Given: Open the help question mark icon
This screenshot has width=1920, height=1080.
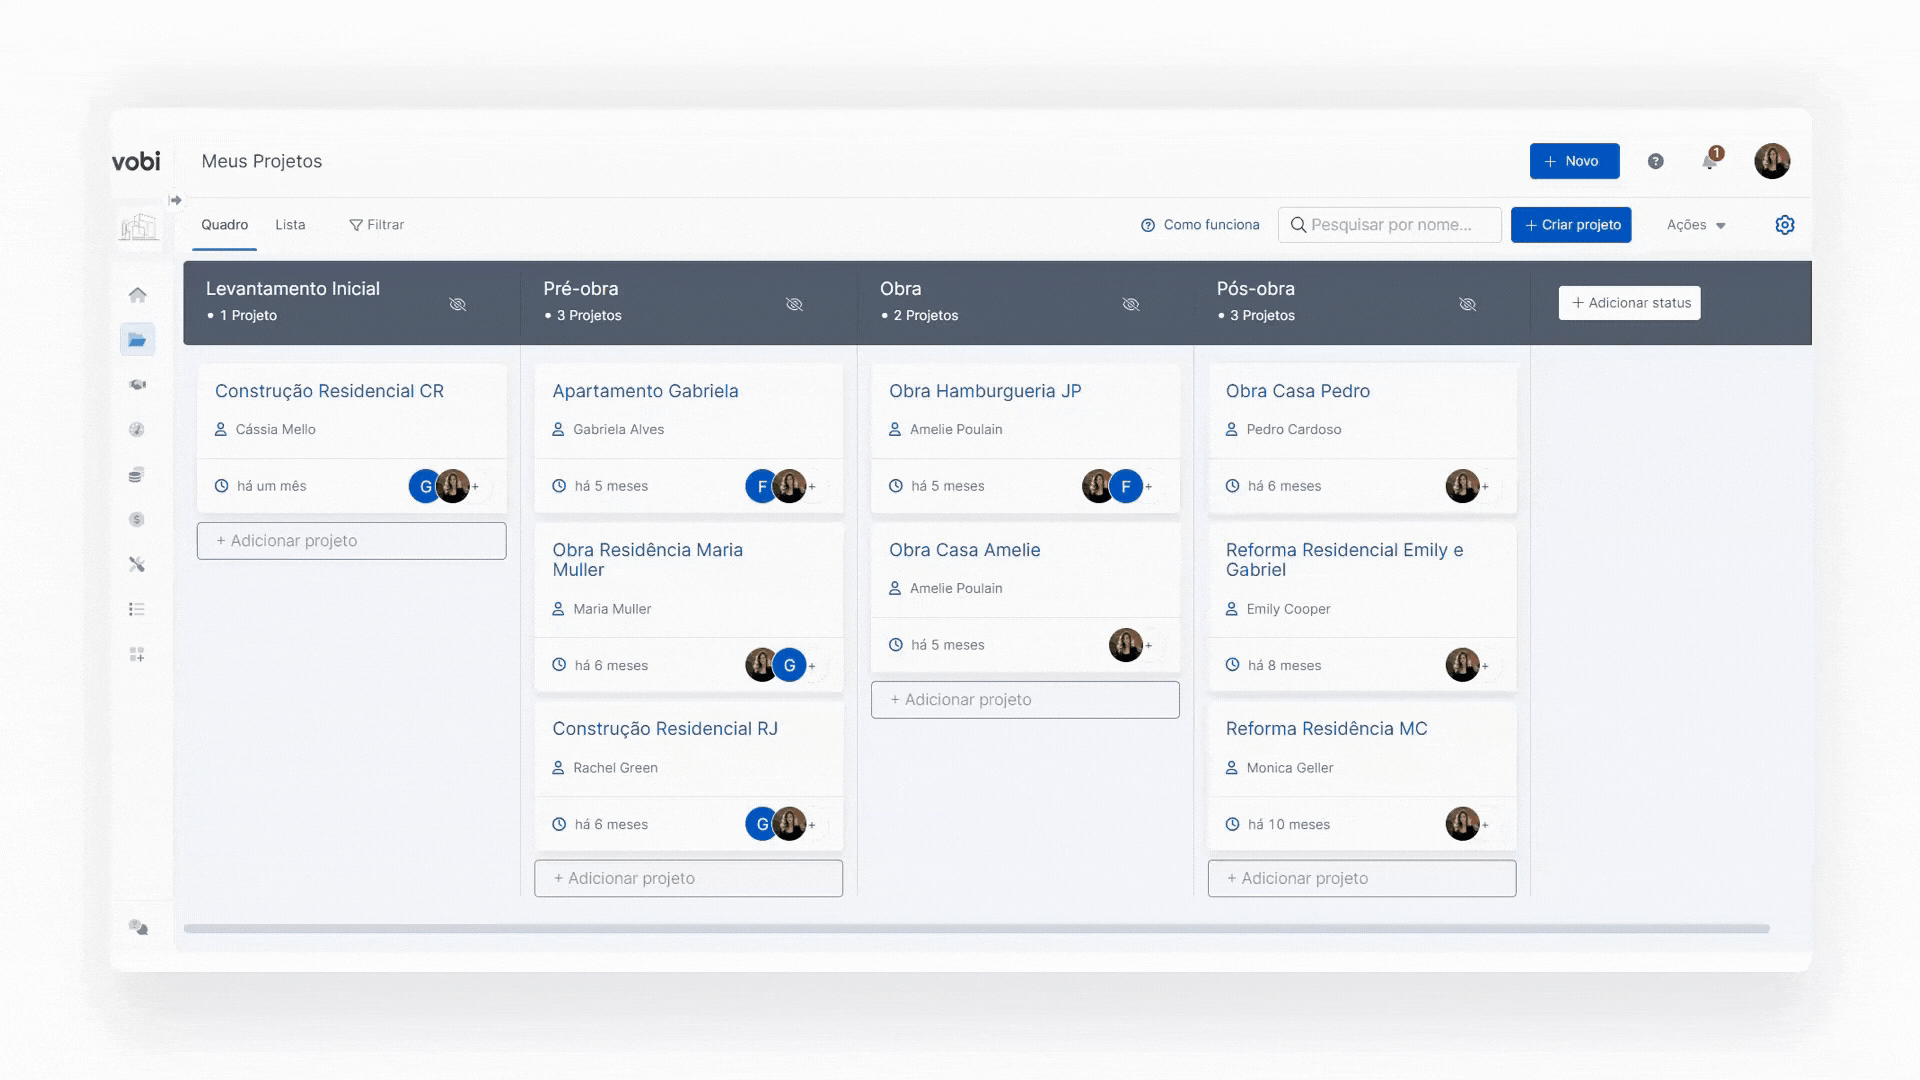Looking at the screenshot, I should click(x=1655, y=161).
